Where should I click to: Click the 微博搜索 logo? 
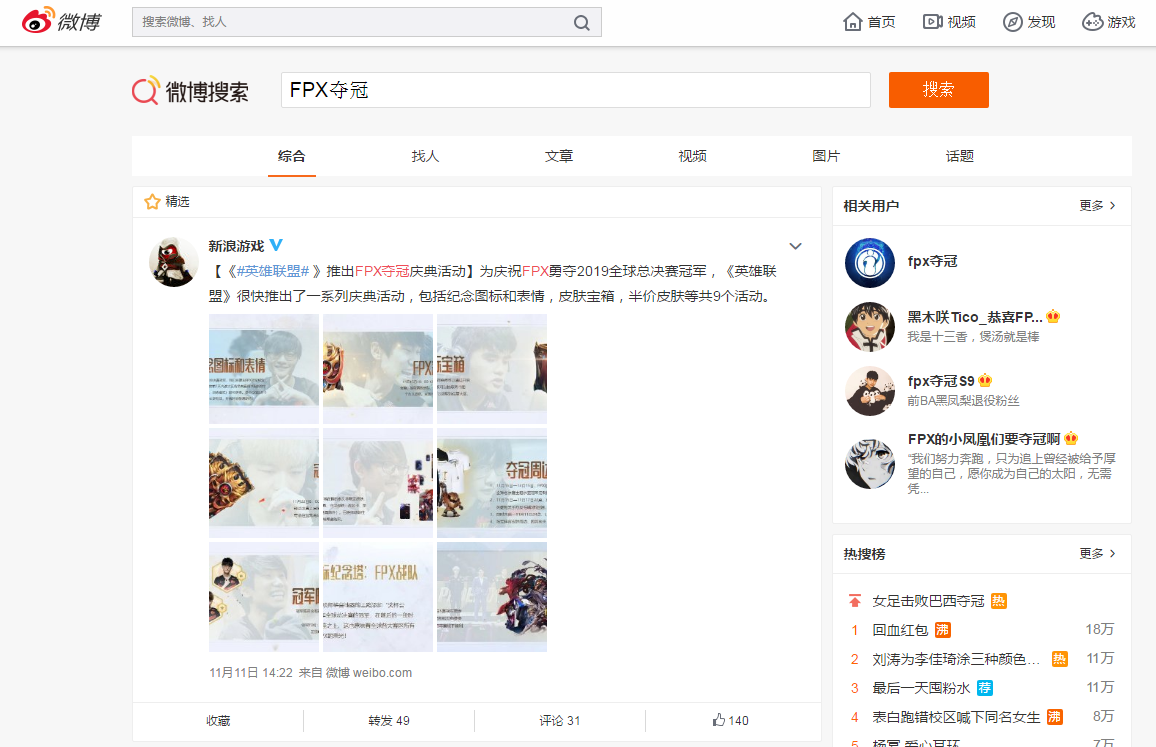tap(190, 91)
